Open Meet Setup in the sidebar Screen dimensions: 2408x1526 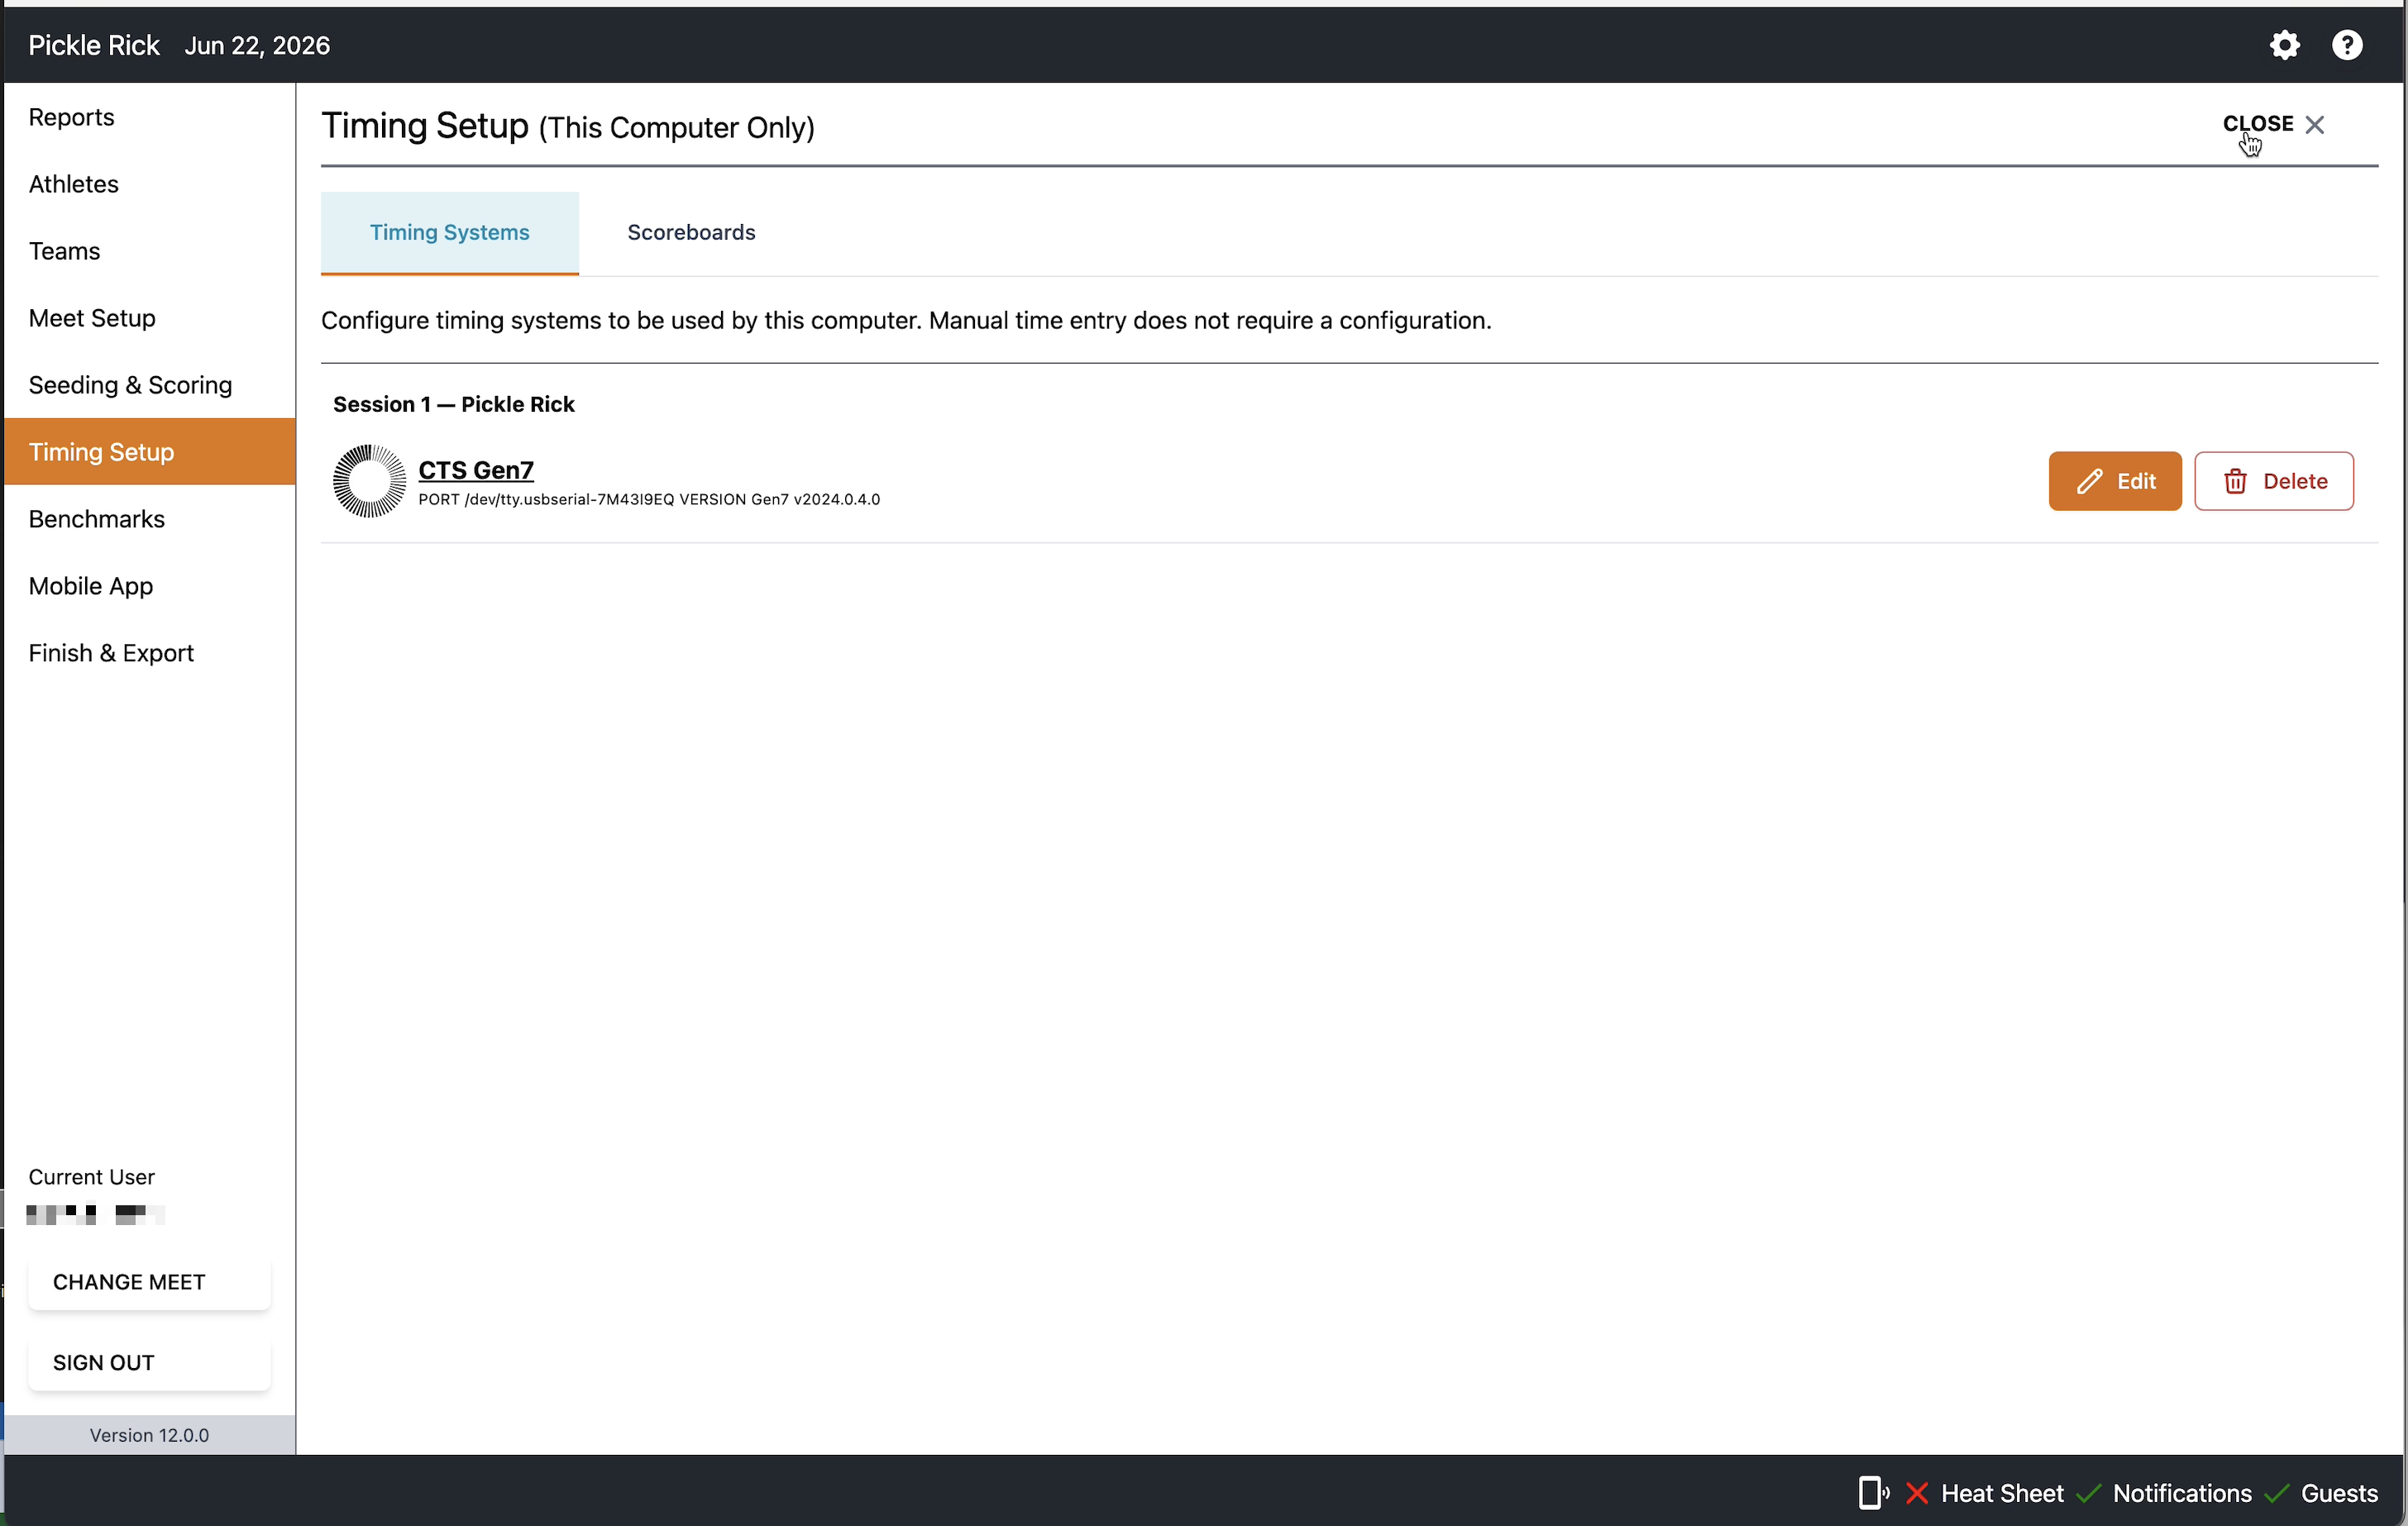(x=150, y=318)
